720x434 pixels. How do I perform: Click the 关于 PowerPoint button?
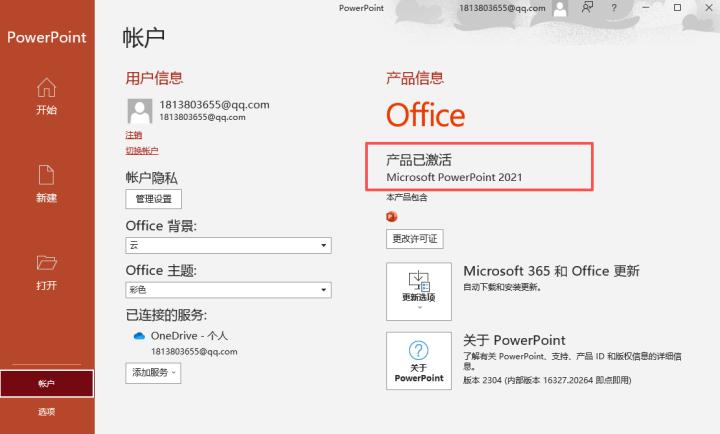(x=419, y=361)
